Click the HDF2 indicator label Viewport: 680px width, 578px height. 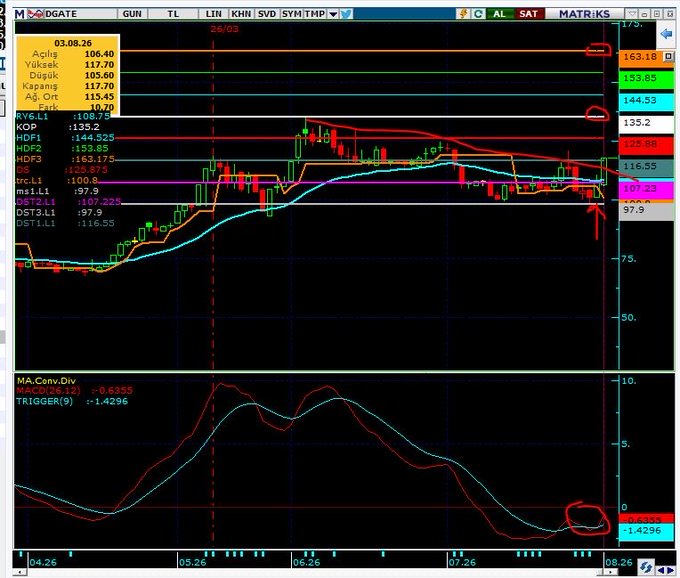(x=62, y=149)
